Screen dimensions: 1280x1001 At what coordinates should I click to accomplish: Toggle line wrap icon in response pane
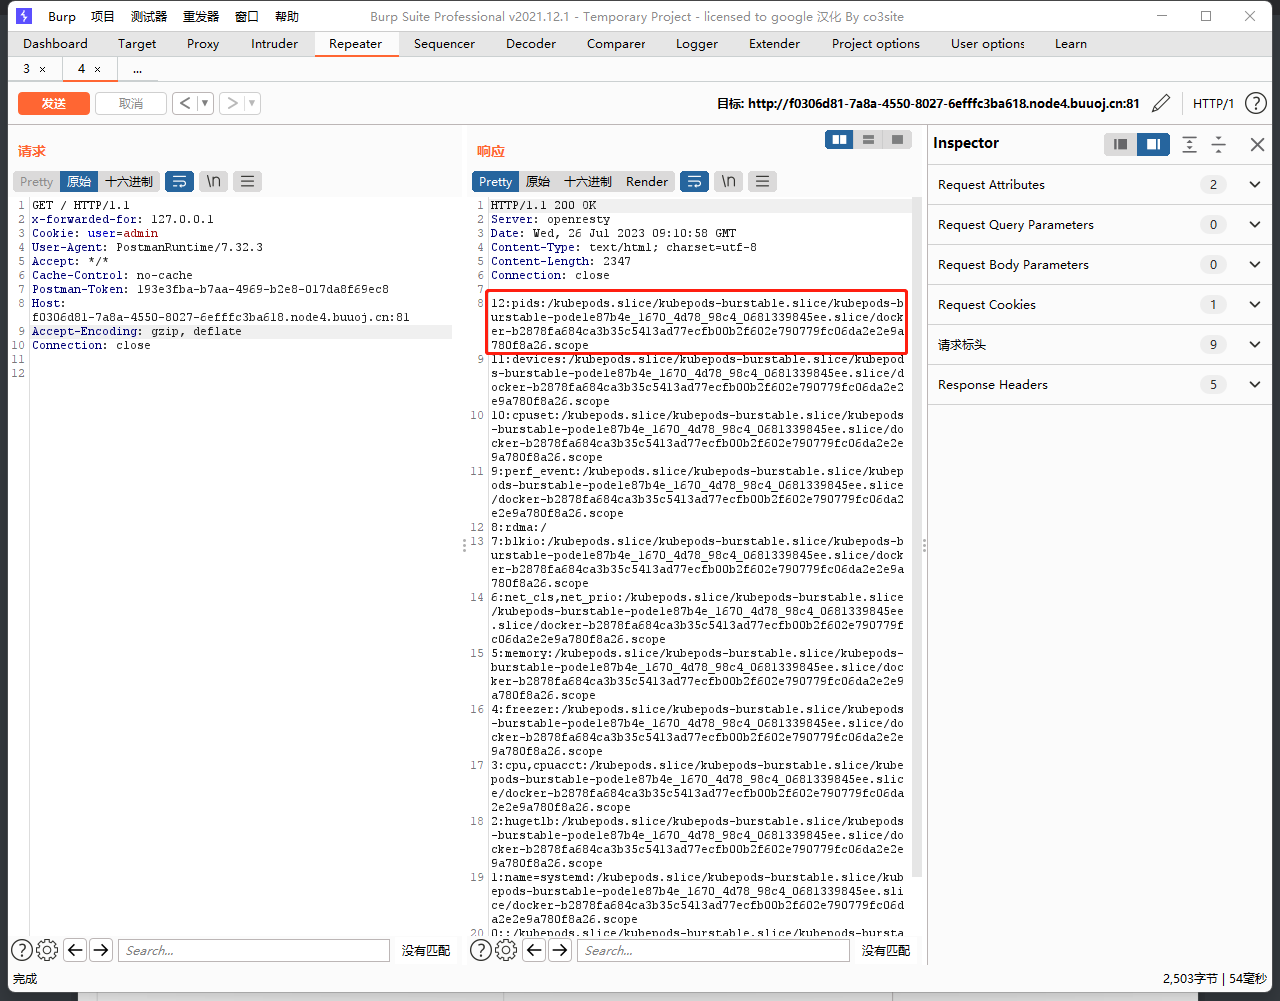pos(694,181)
